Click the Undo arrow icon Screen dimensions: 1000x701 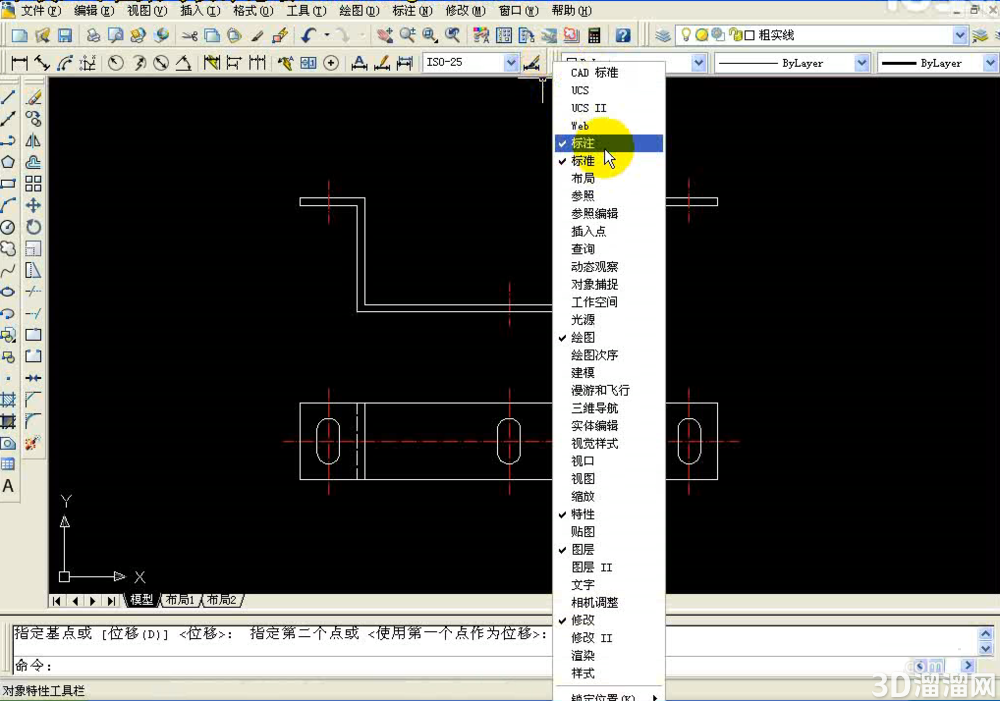click(x=309, y=36)
